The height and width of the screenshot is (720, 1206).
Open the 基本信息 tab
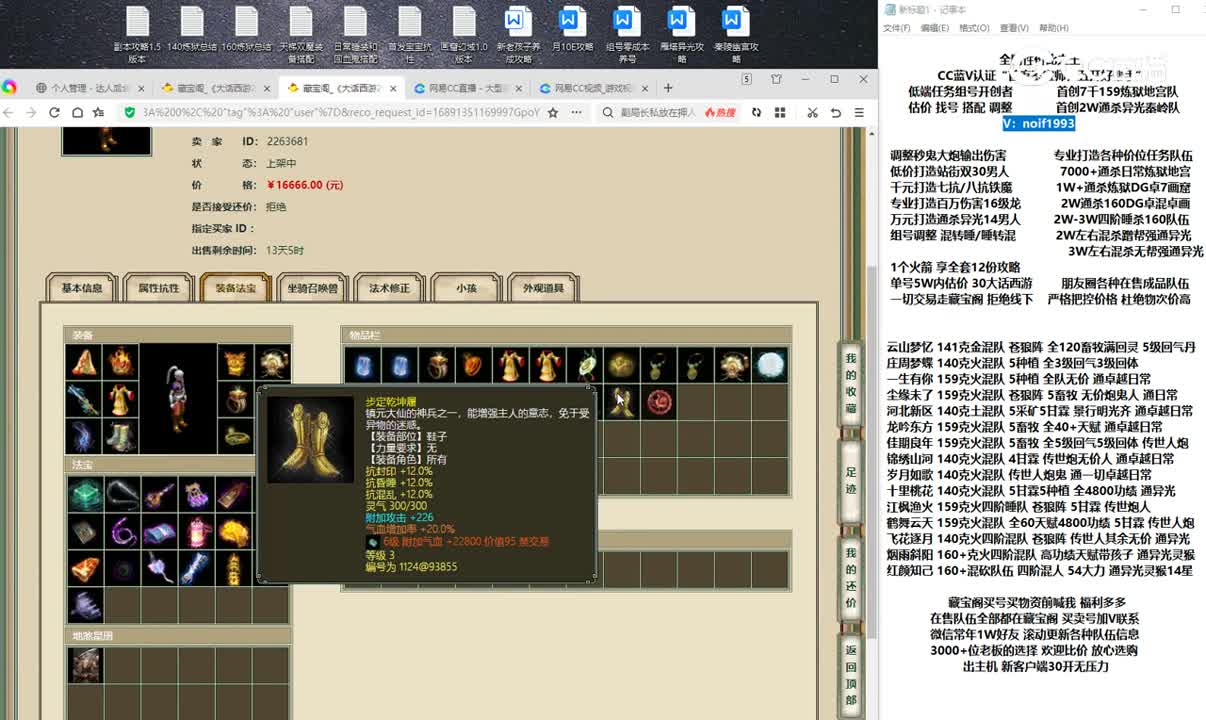(x=82, y=288)
